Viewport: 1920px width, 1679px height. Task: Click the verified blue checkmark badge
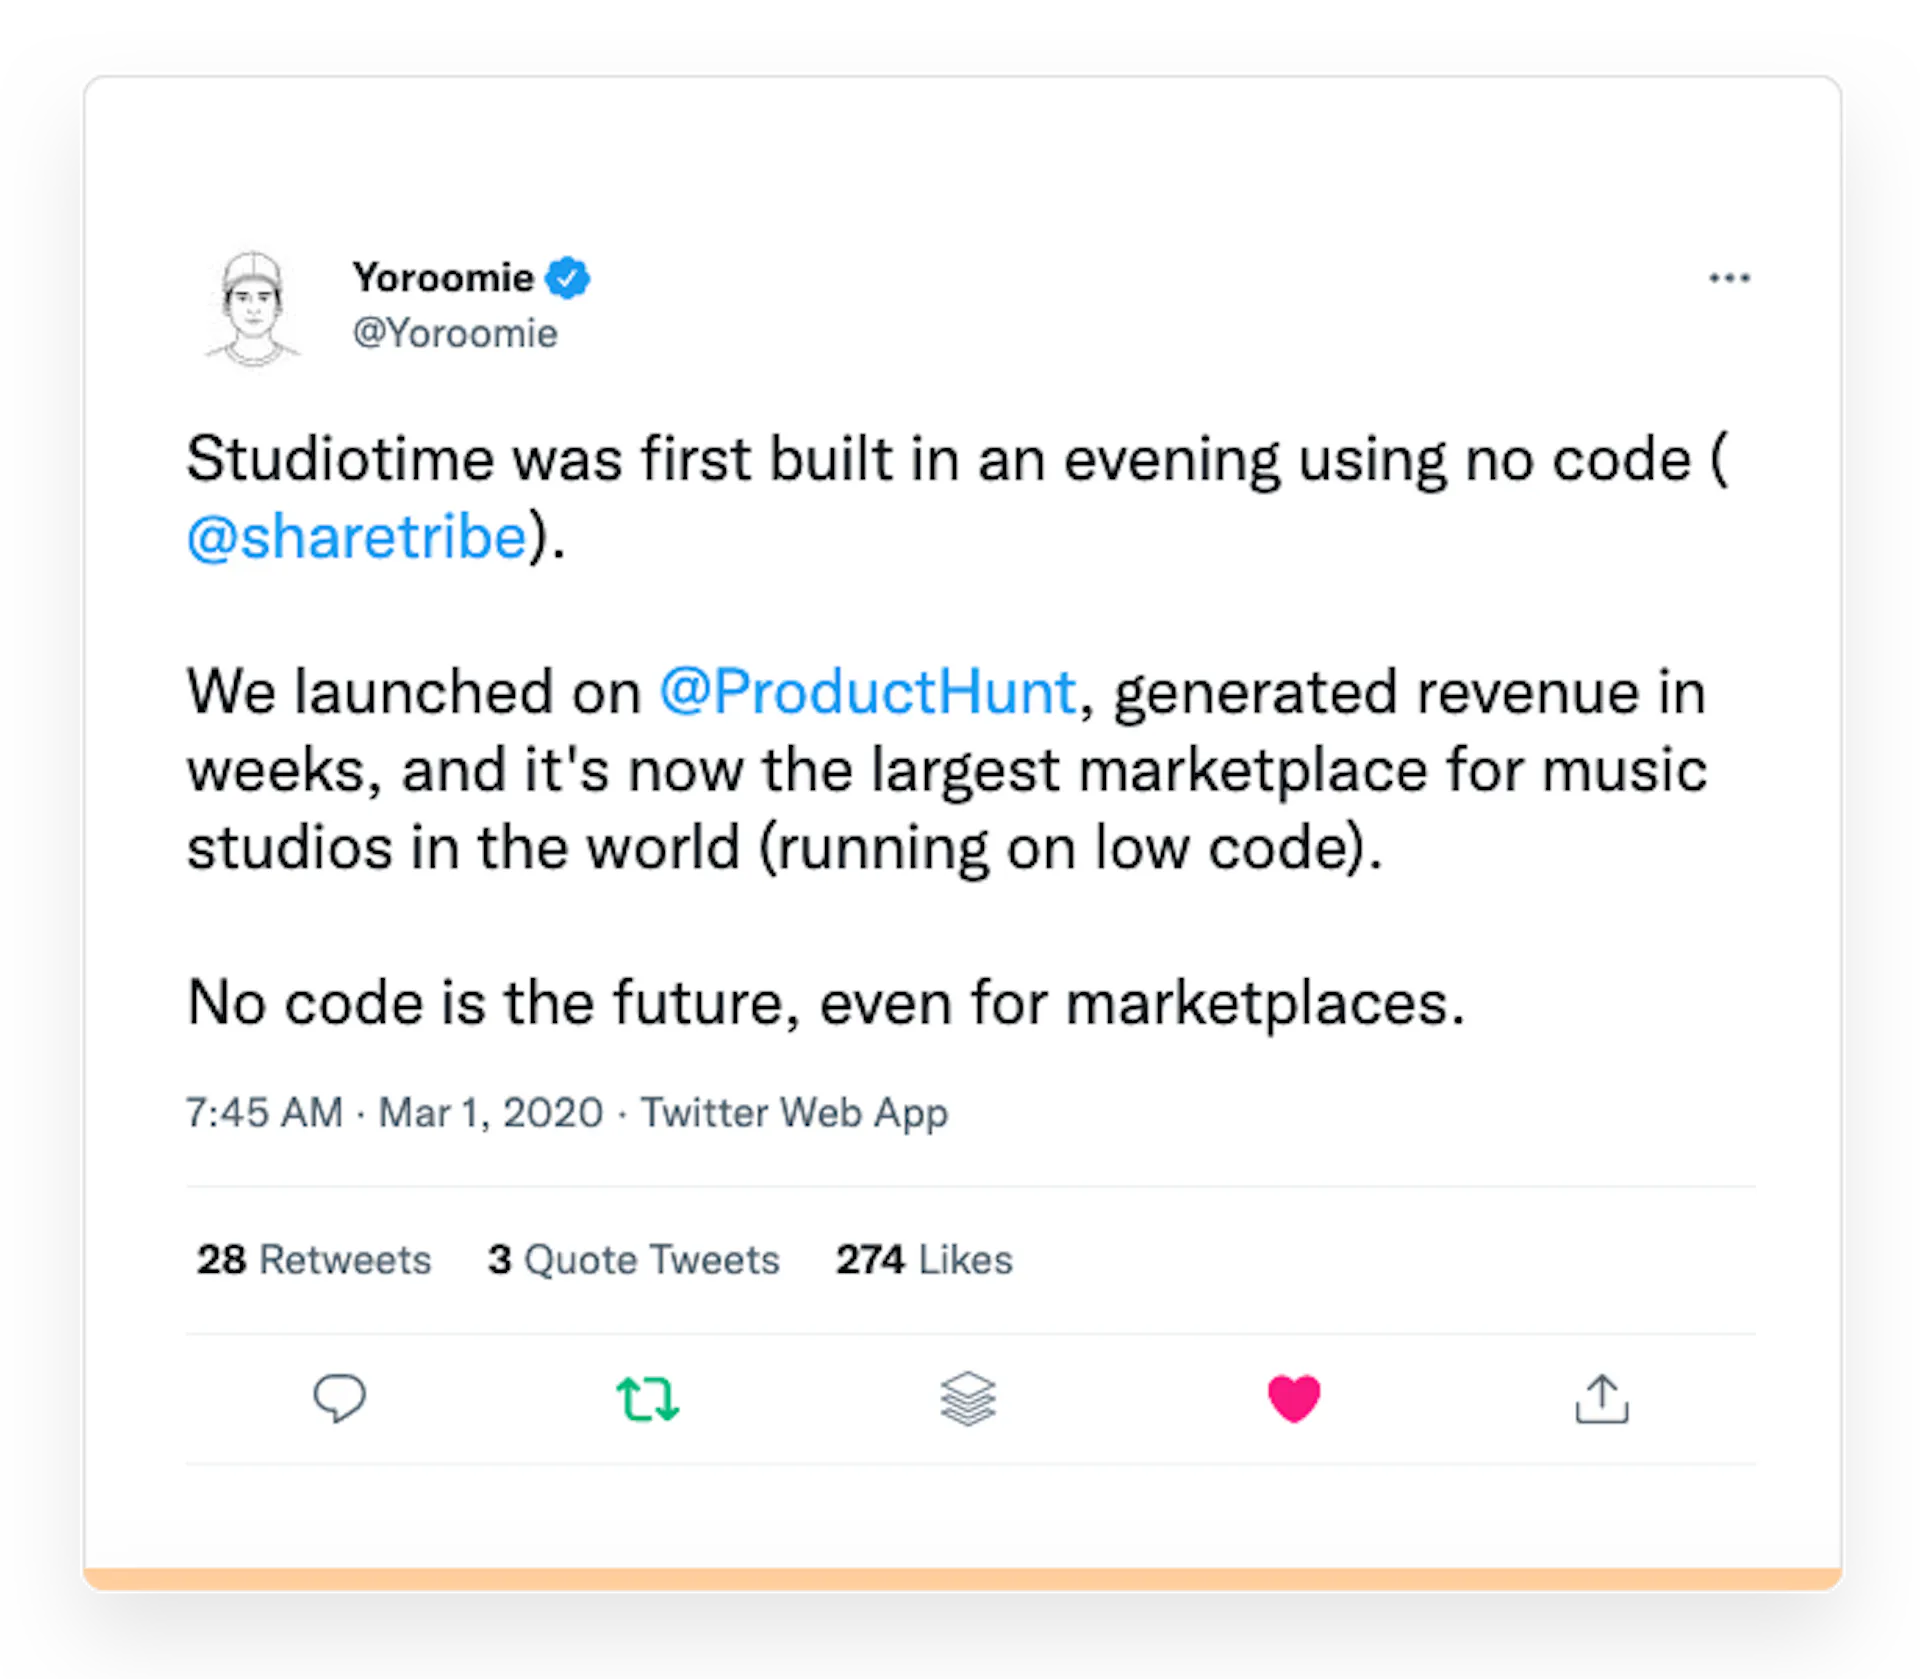[x=568, y=277]
